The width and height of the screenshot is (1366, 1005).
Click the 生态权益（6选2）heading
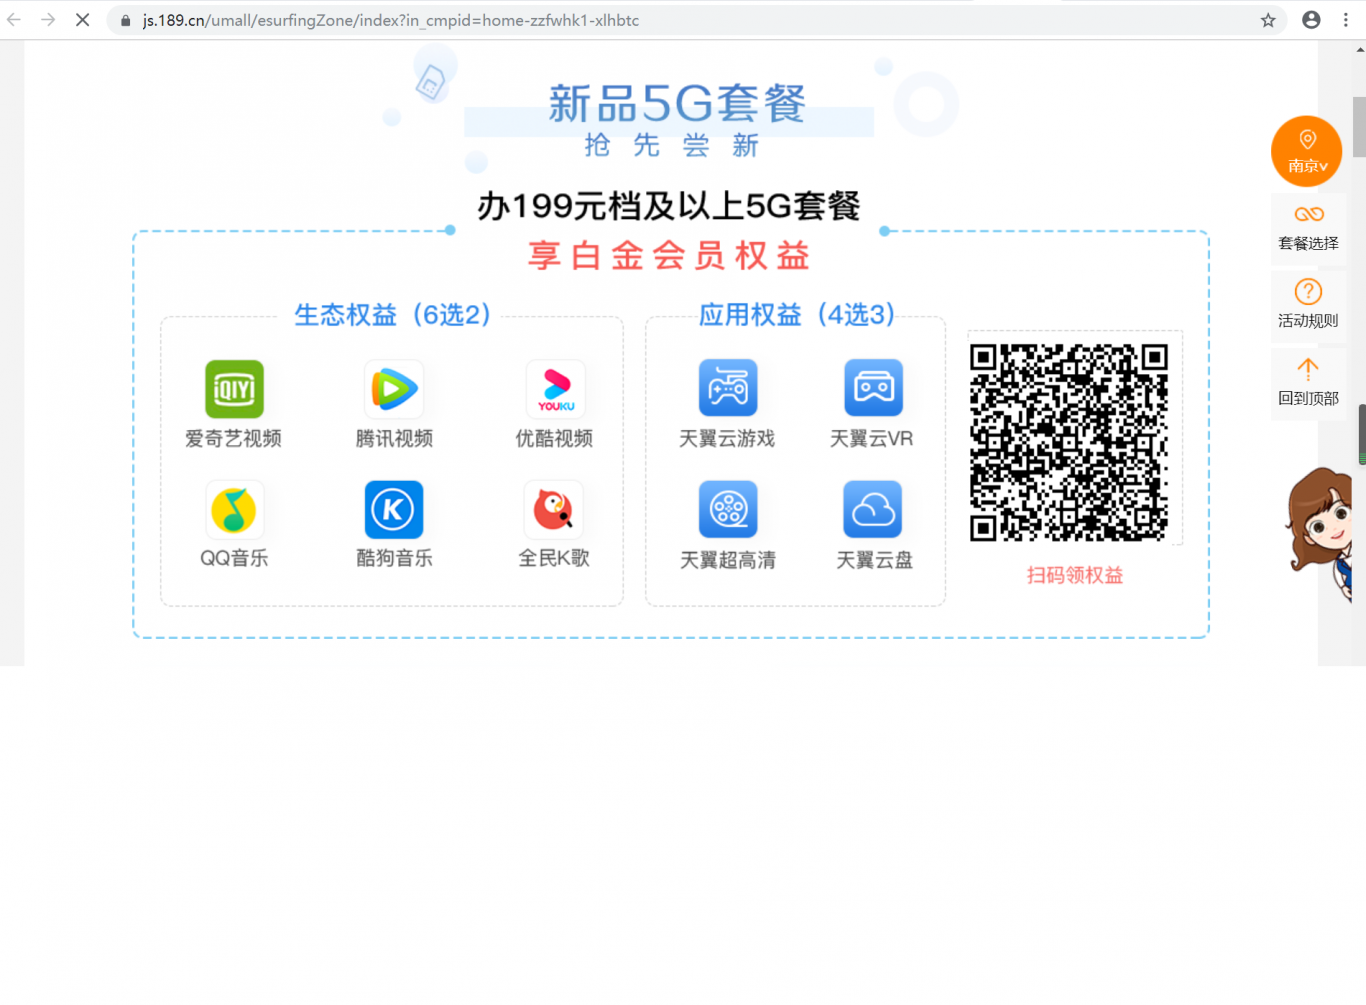393,315
